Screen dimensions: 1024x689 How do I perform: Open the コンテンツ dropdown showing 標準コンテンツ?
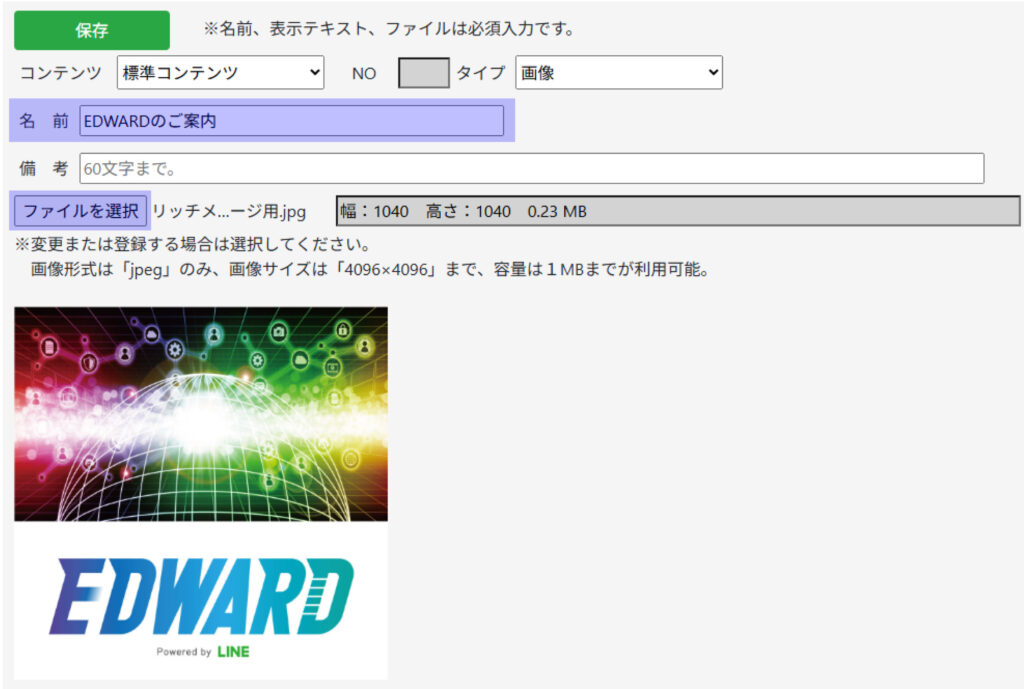pyautogui.click(x=221, y=72)
